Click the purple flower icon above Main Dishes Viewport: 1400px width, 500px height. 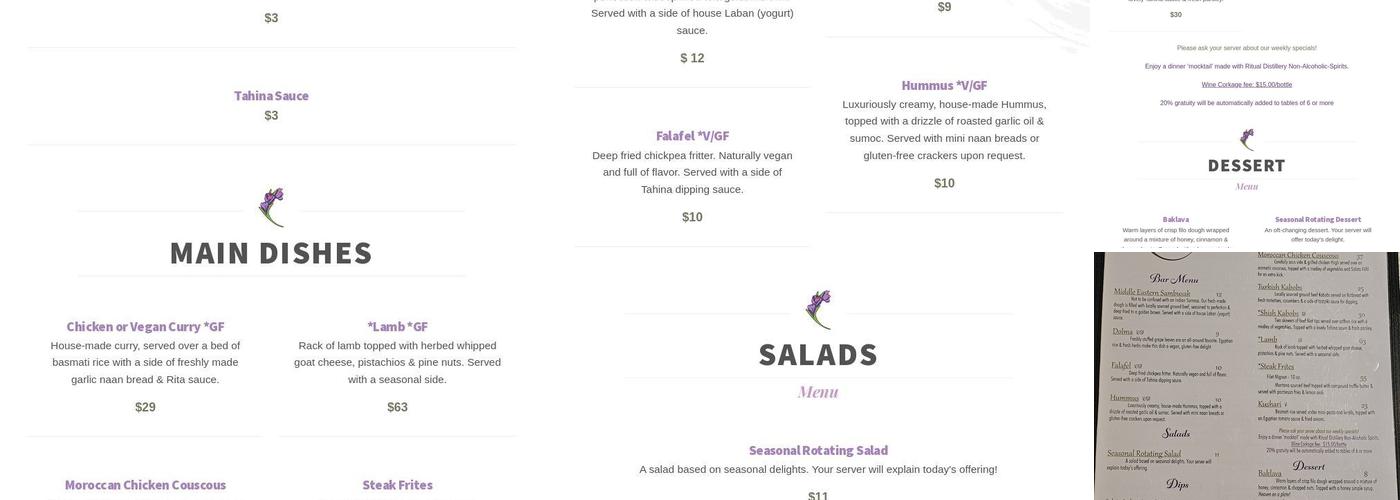point(271,207)
